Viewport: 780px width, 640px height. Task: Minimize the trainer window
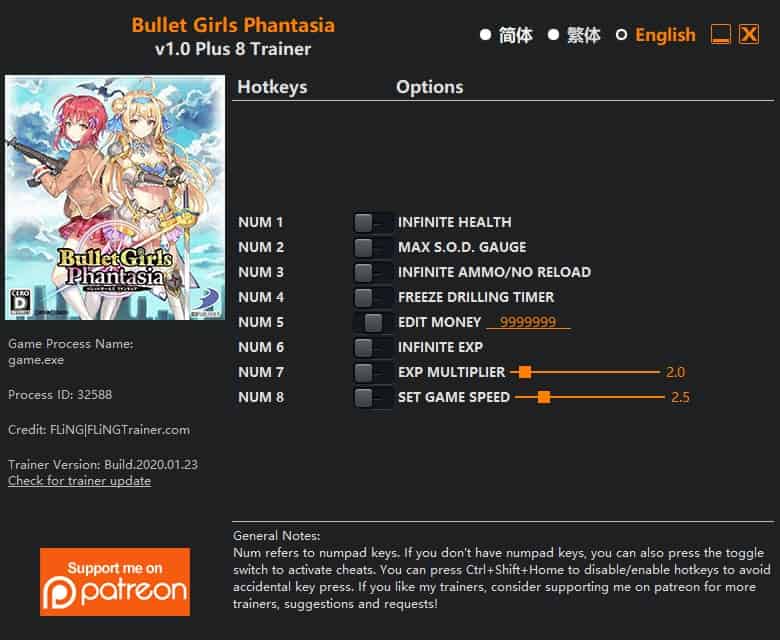point(720,35)
